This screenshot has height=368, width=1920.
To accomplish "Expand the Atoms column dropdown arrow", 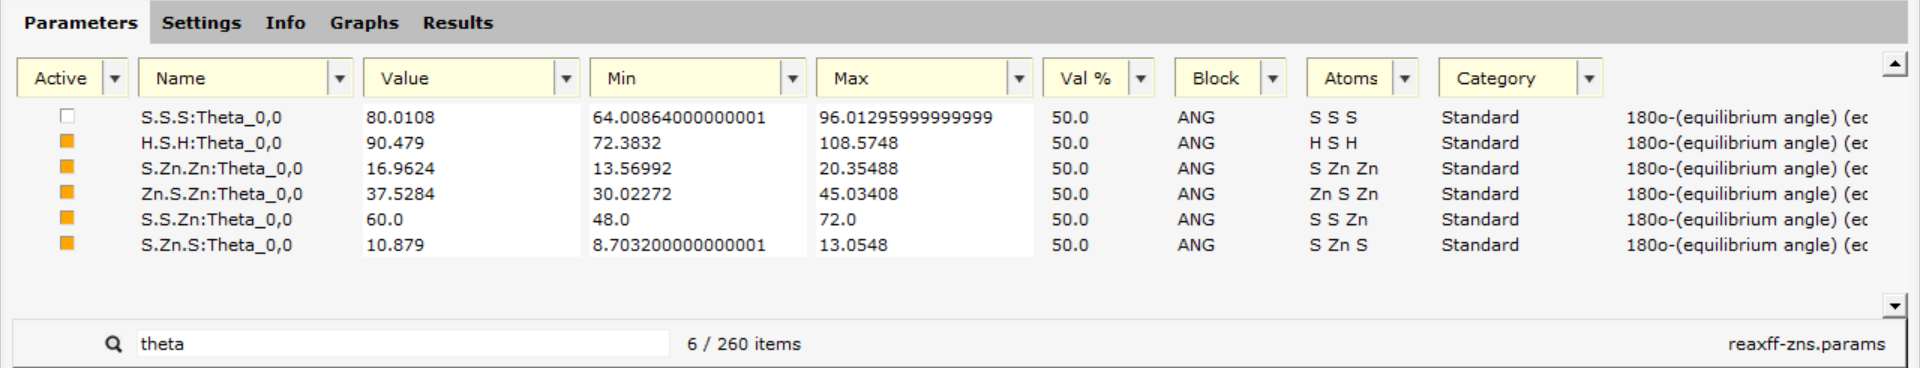I will [1405, 78].
